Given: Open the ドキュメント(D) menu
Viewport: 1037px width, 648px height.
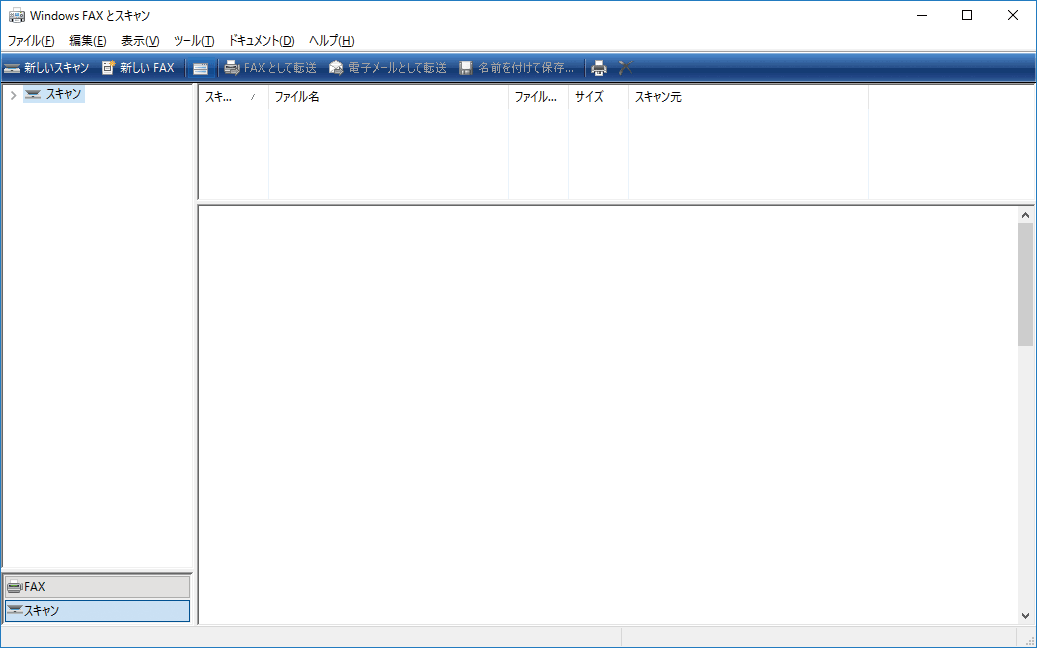Looking at the screenshot, I should [x=261, y=41].
